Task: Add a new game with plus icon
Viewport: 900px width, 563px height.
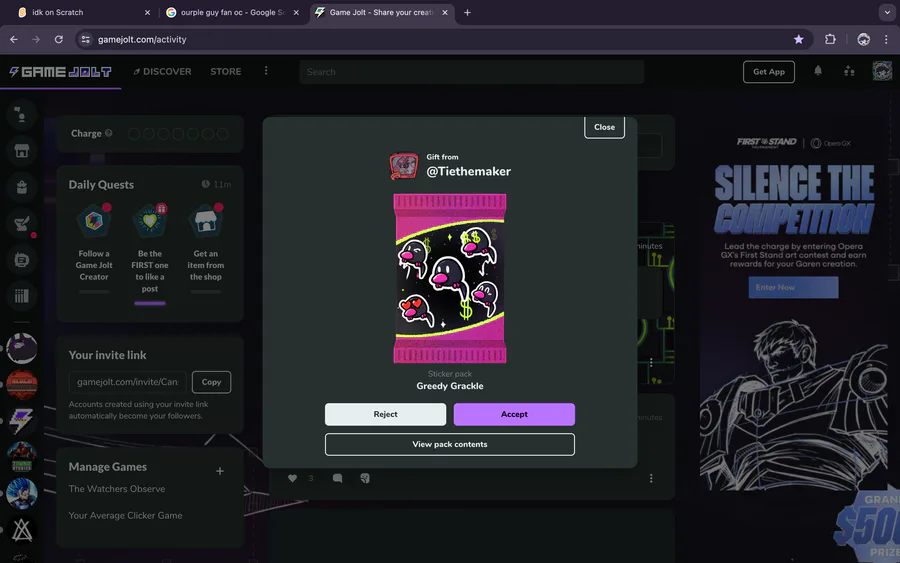Action: [x=220, y=471]
